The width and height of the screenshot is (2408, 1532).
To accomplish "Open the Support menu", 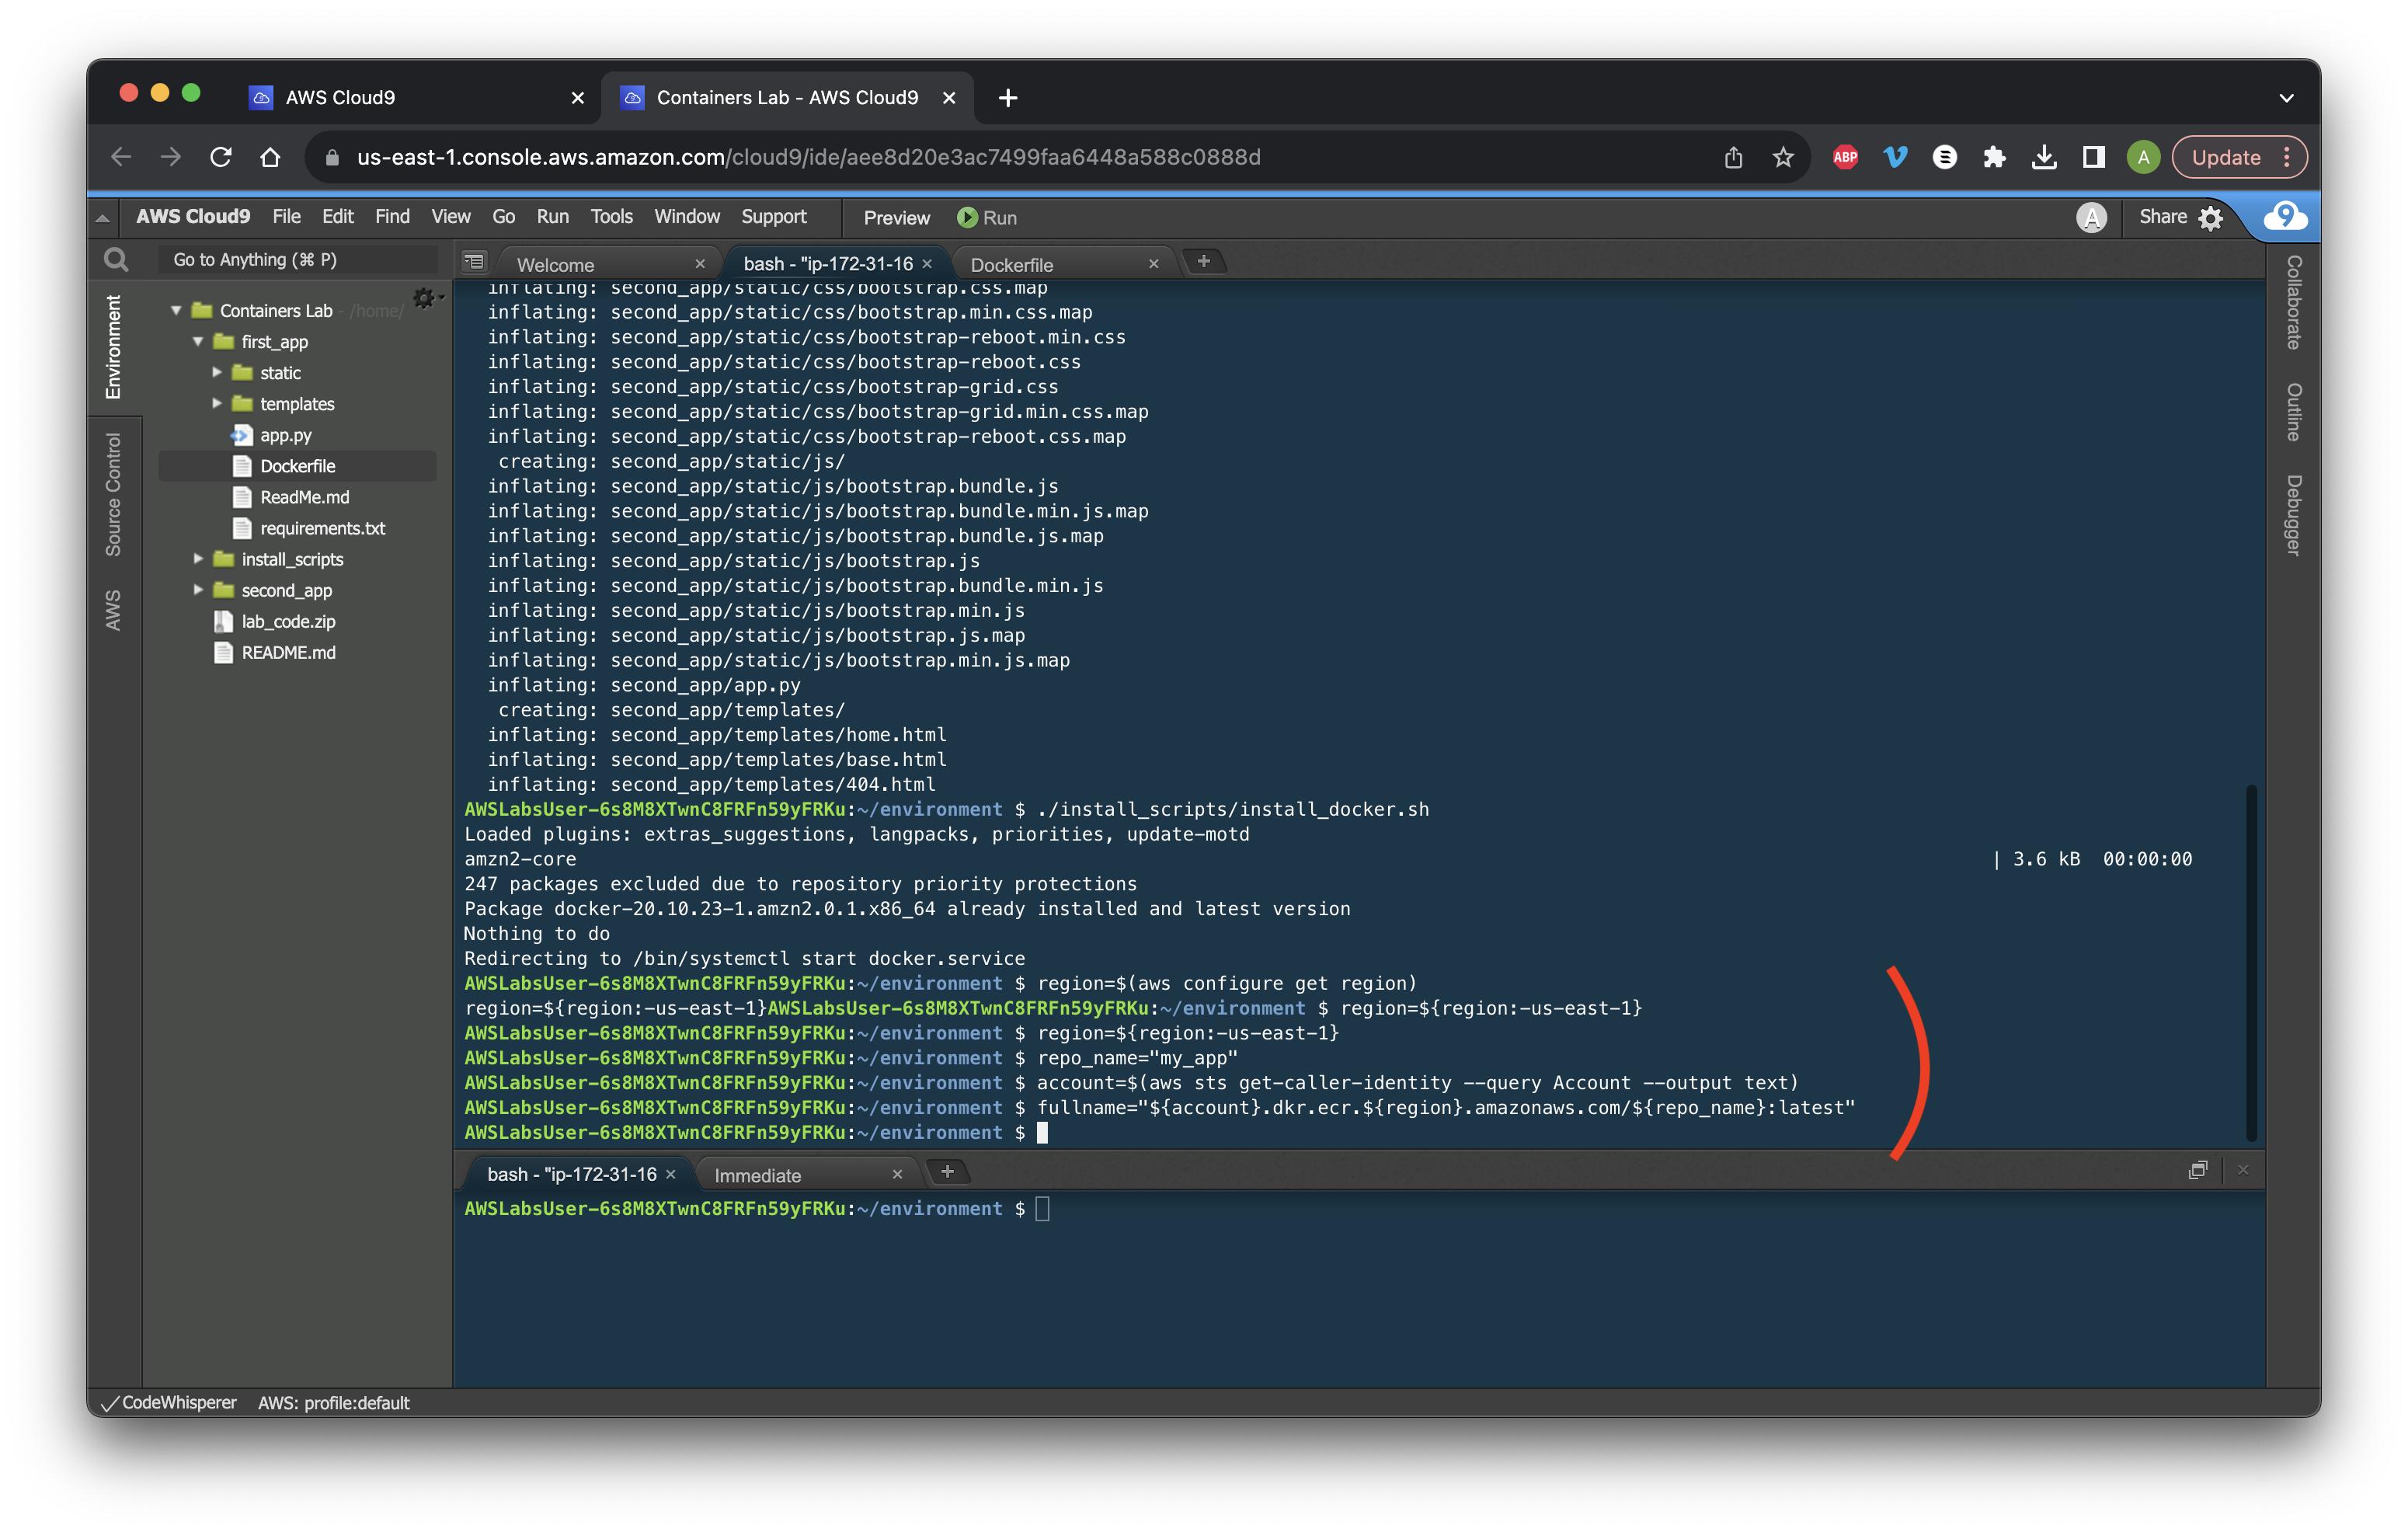I will pyautogui.click(x=774, y=217).
